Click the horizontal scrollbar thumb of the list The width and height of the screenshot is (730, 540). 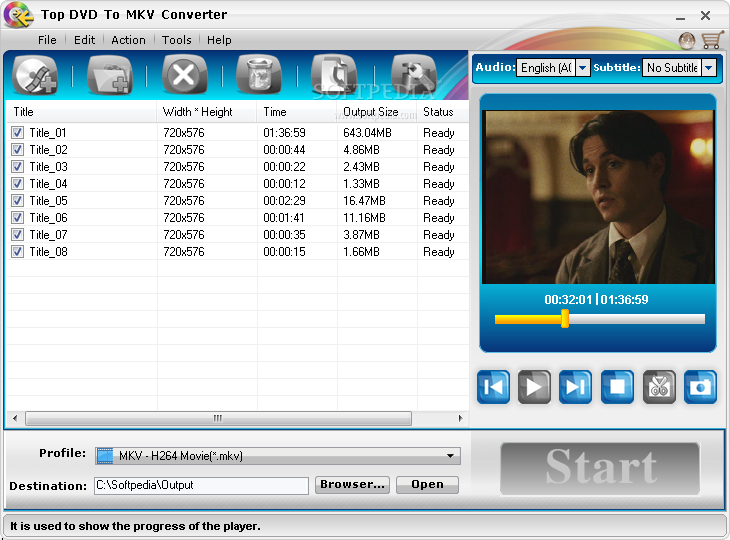click(218, 418)
